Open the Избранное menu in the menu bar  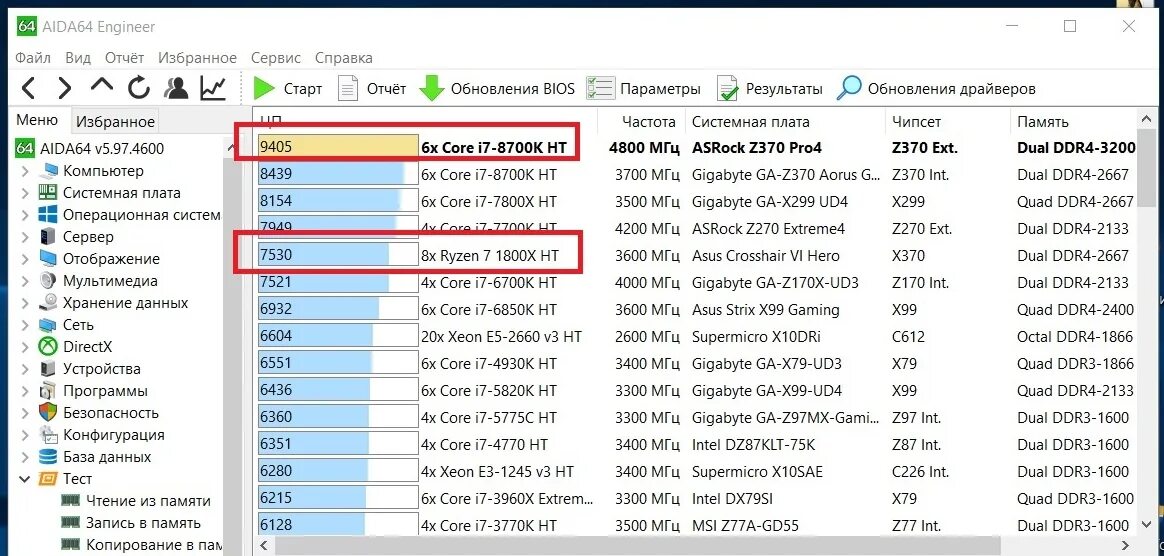click(x=197, y=57)
